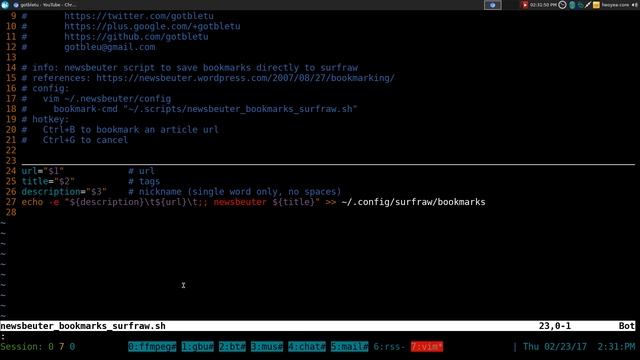
Task: Switch to tmux window 1:qbu
Action: [x=198, y=347]
